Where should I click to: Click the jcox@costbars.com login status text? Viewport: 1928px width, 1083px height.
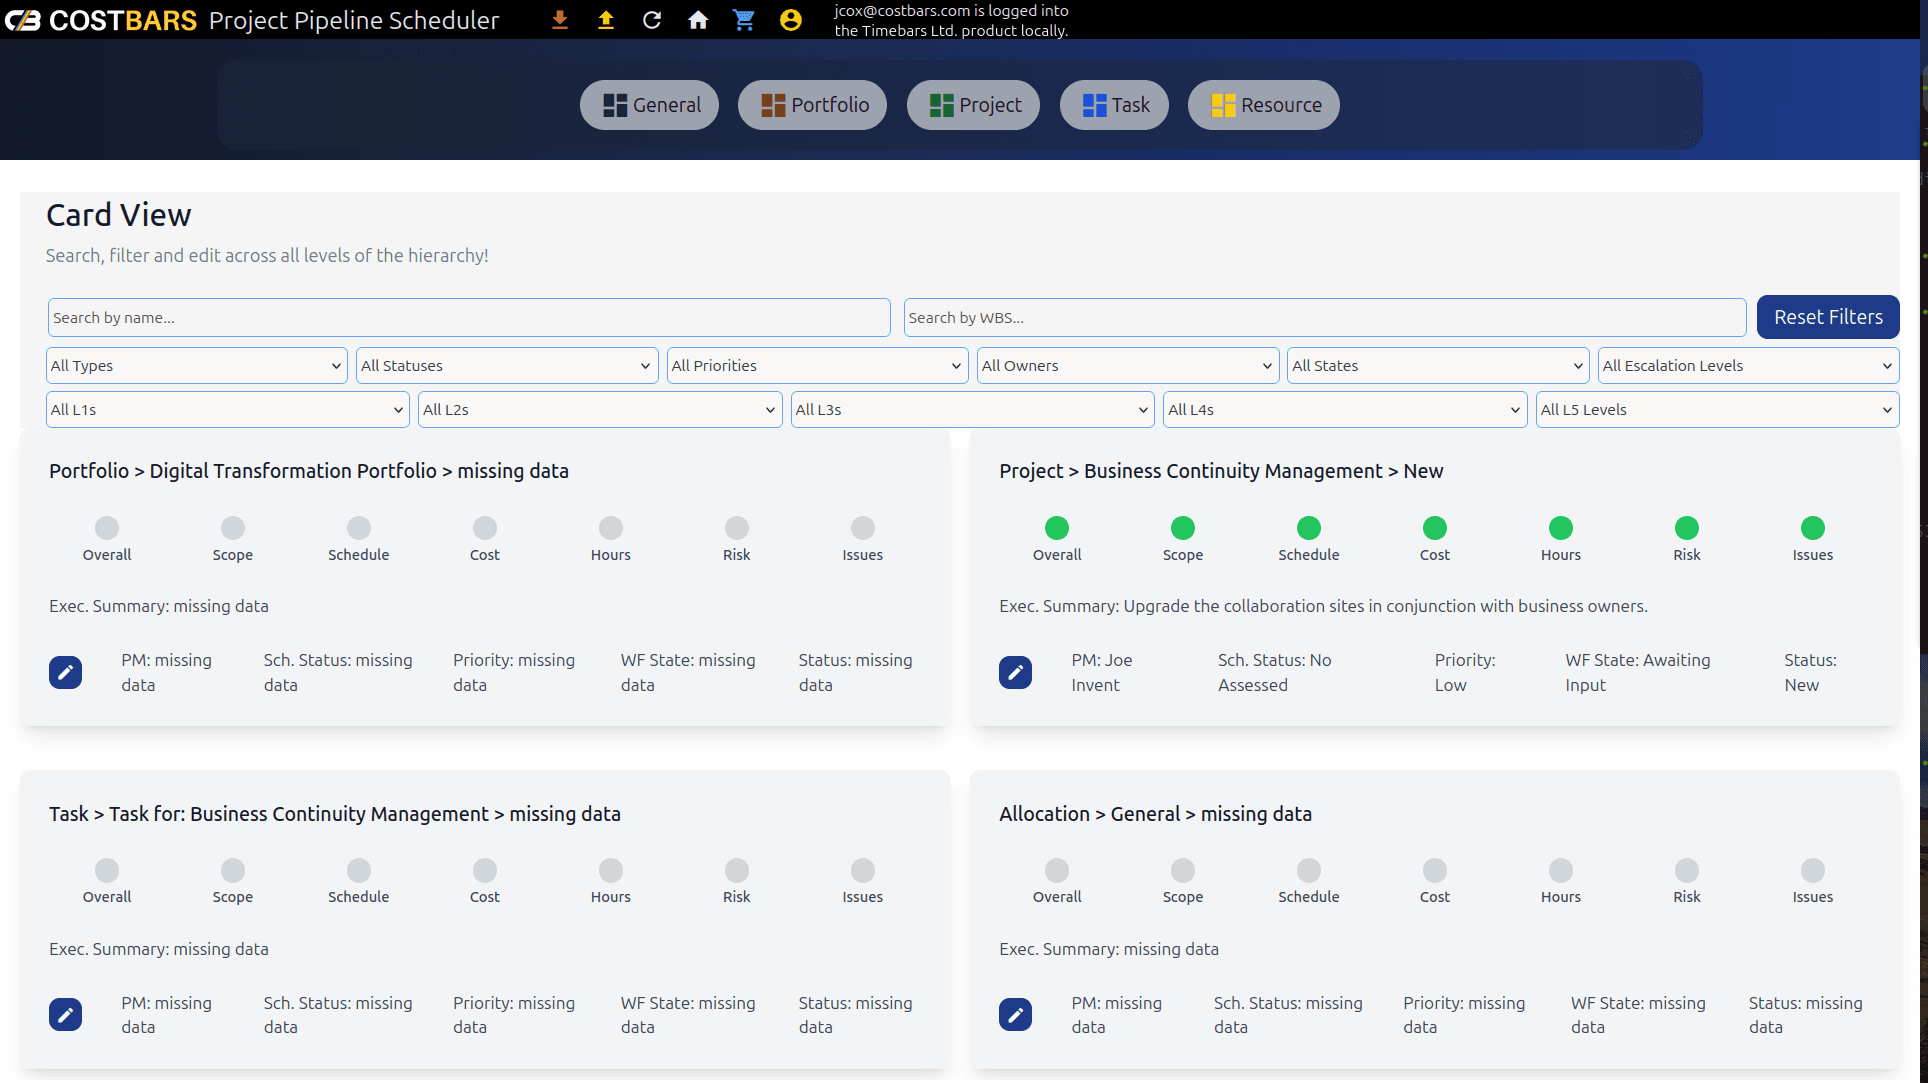pyautogui.click(x=952, y=20)
